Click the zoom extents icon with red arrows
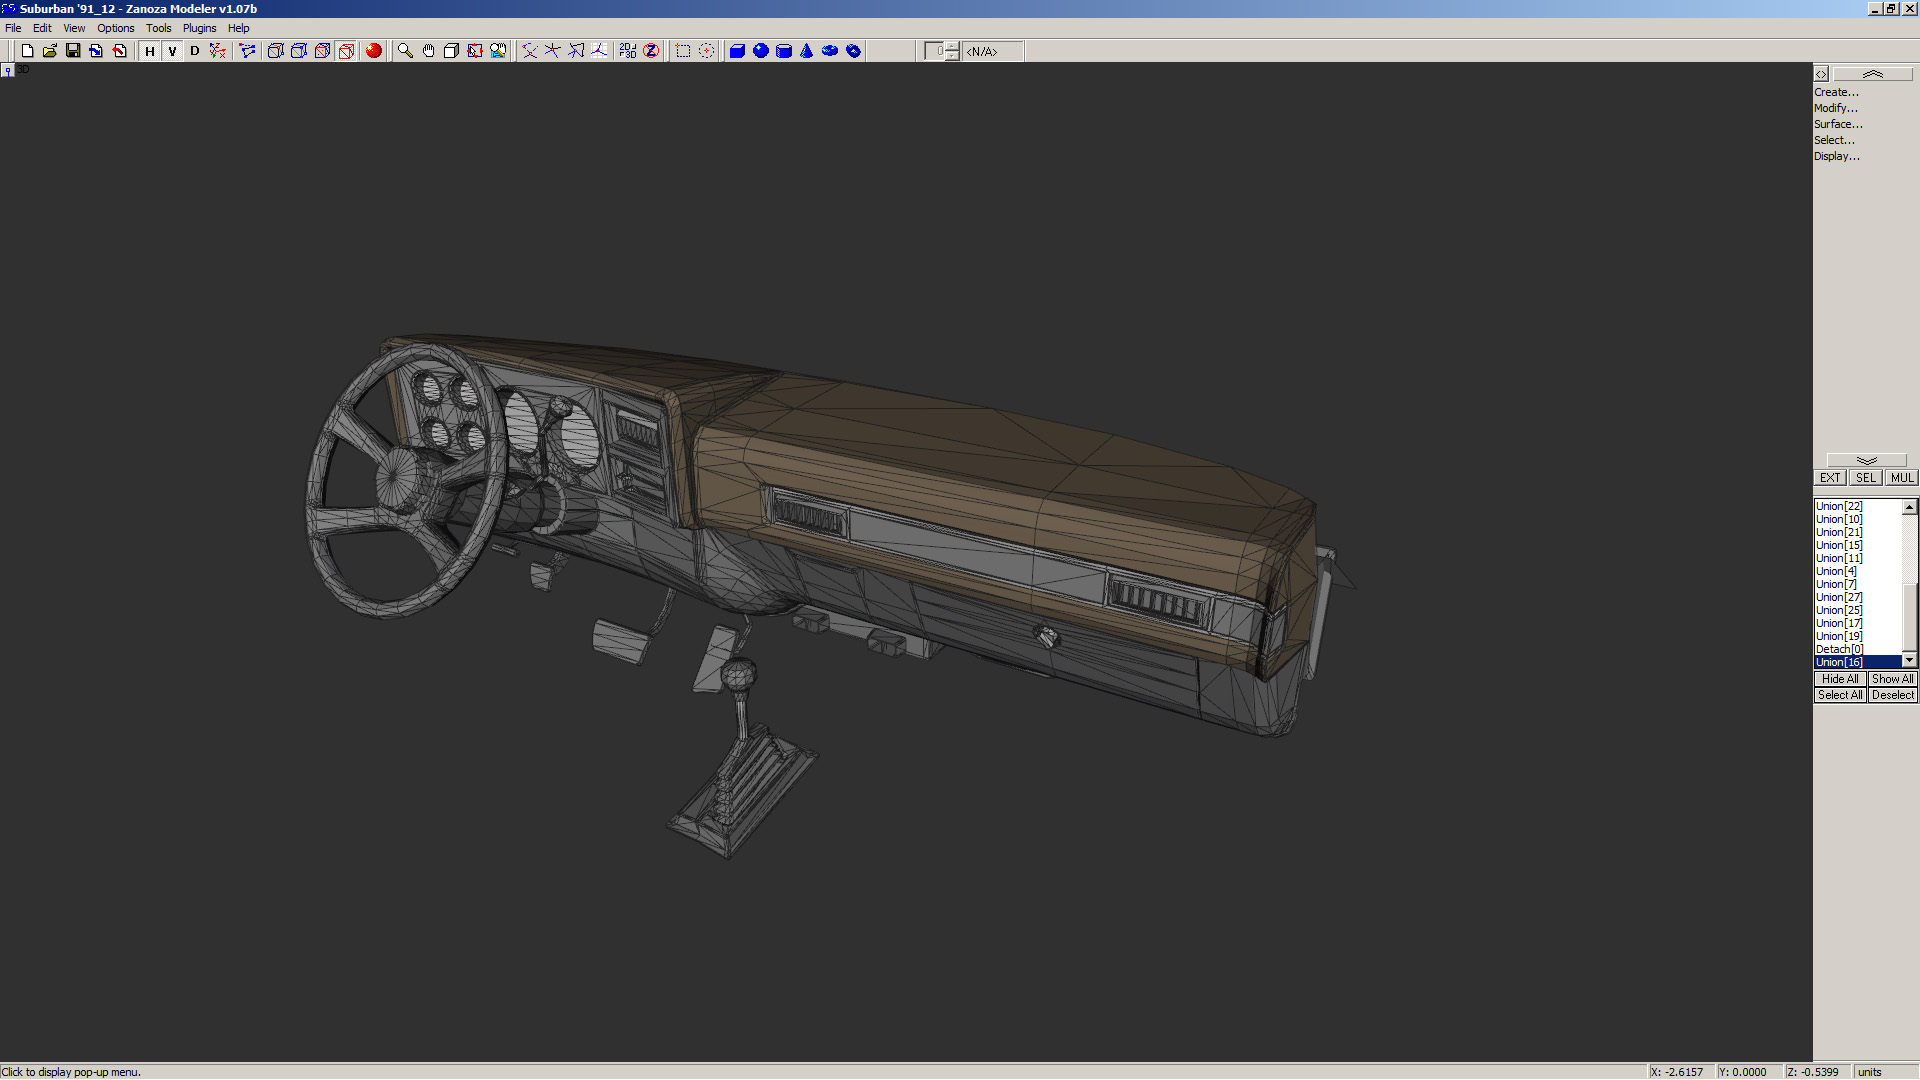The height and width of the screenshot is (1080, 1920). click(475, 51)
